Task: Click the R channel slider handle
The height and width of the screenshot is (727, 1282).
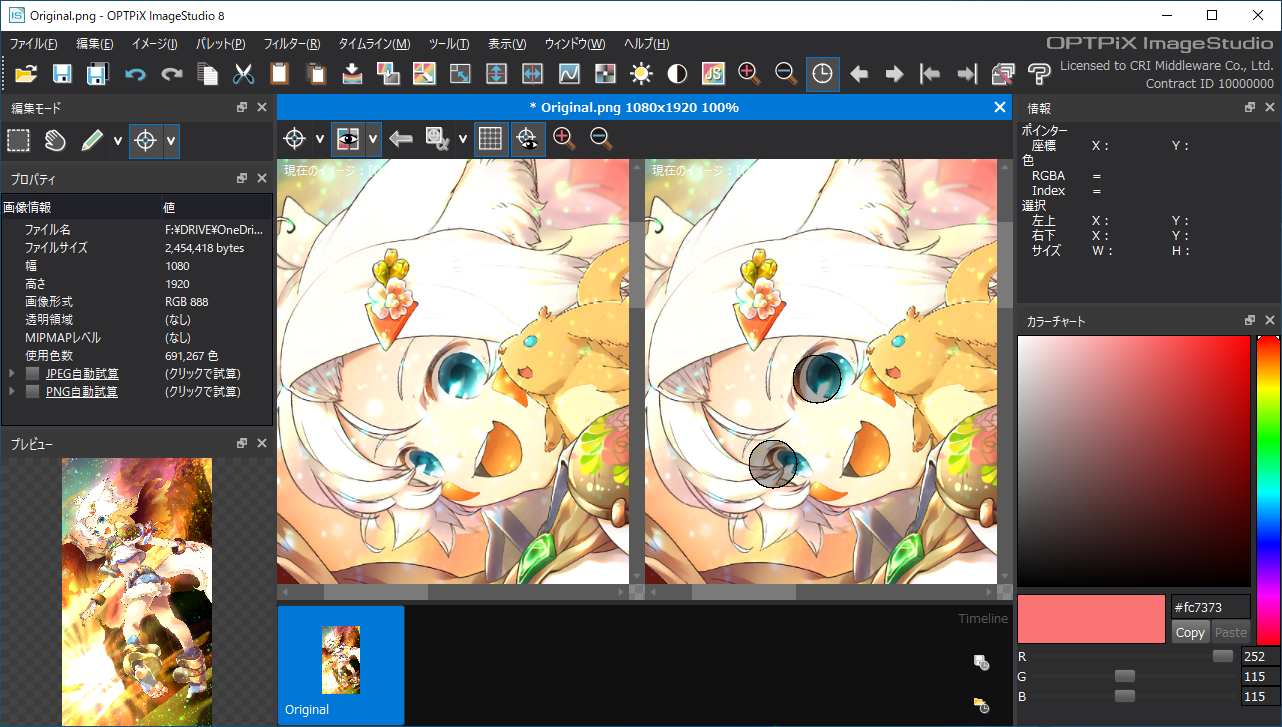Action: [1222, 656]
